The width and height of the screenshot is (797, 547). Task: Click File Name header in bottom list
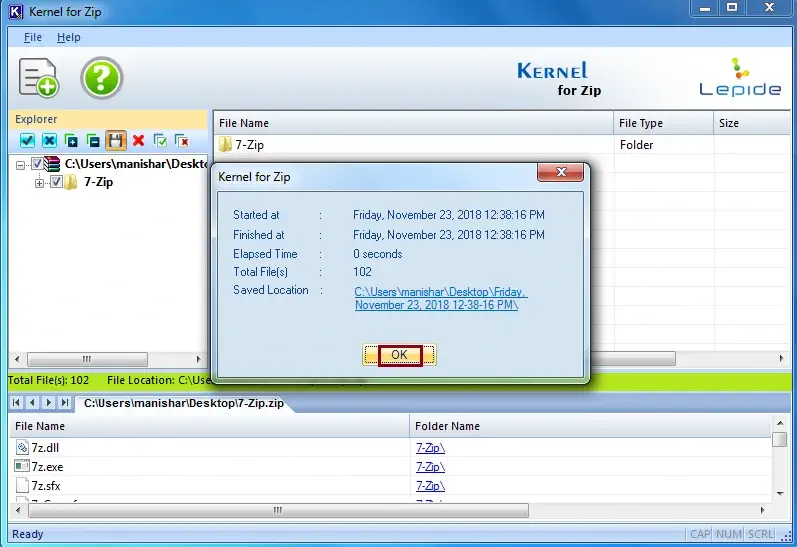click(209, 426)
